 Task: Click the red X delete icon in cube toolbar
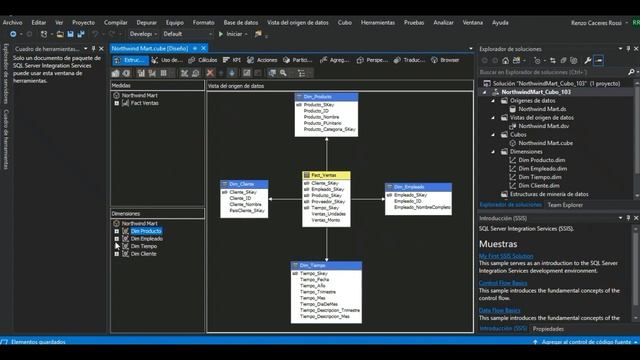coord(210,73)
